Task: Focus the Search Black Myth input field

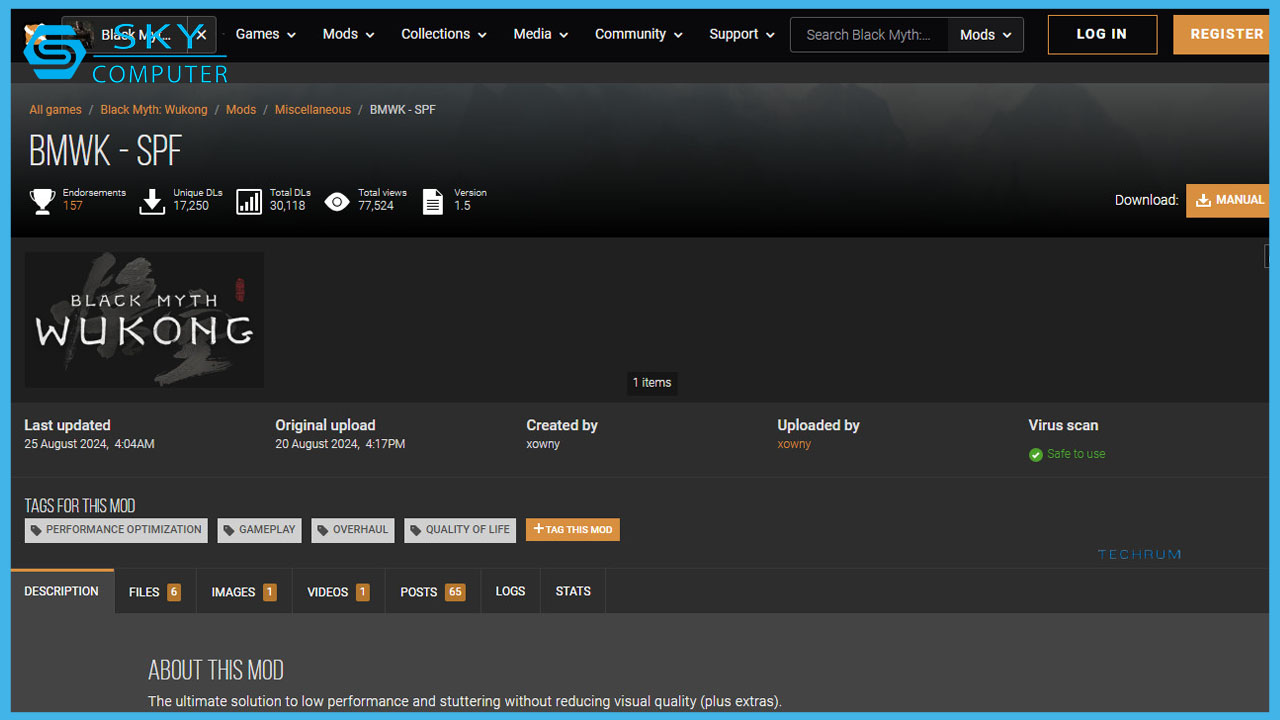Action: click(869, 35)
